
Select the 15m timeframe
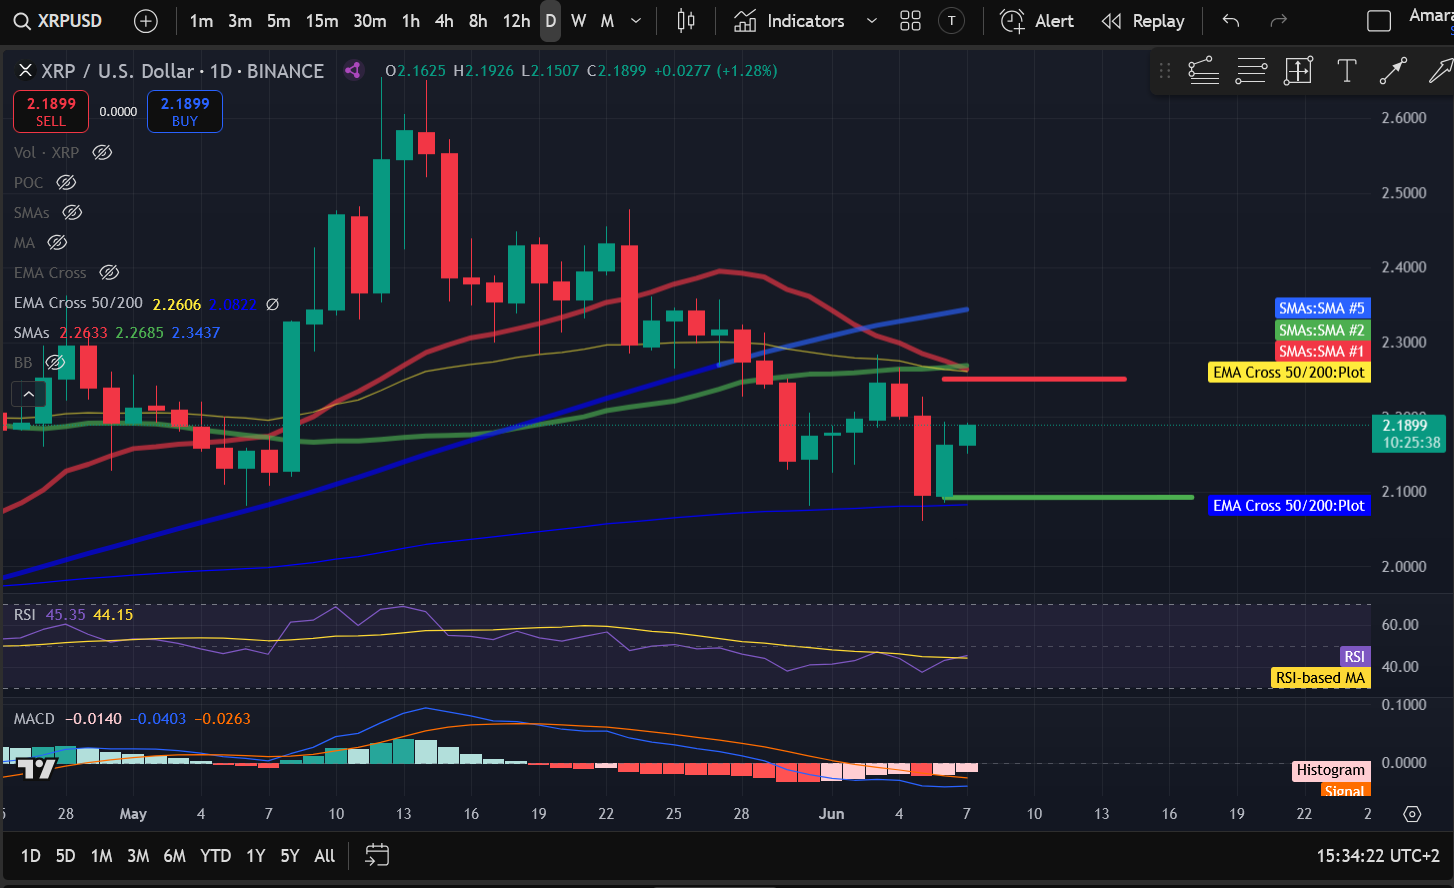[x=321, y=21]
